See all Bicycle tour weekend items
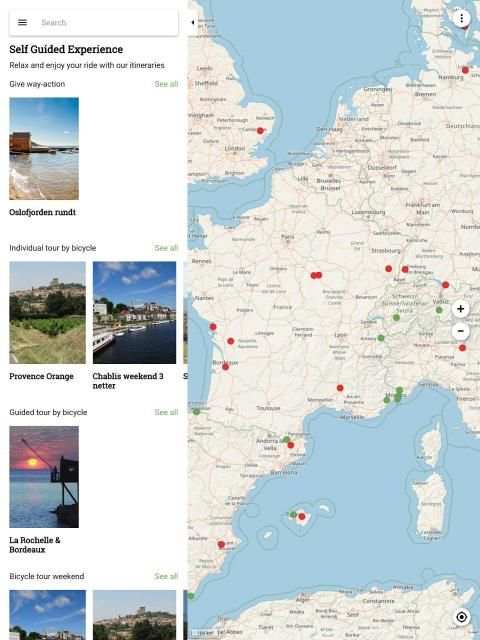This screenshot has height=640, width=480. pos(166,576)
